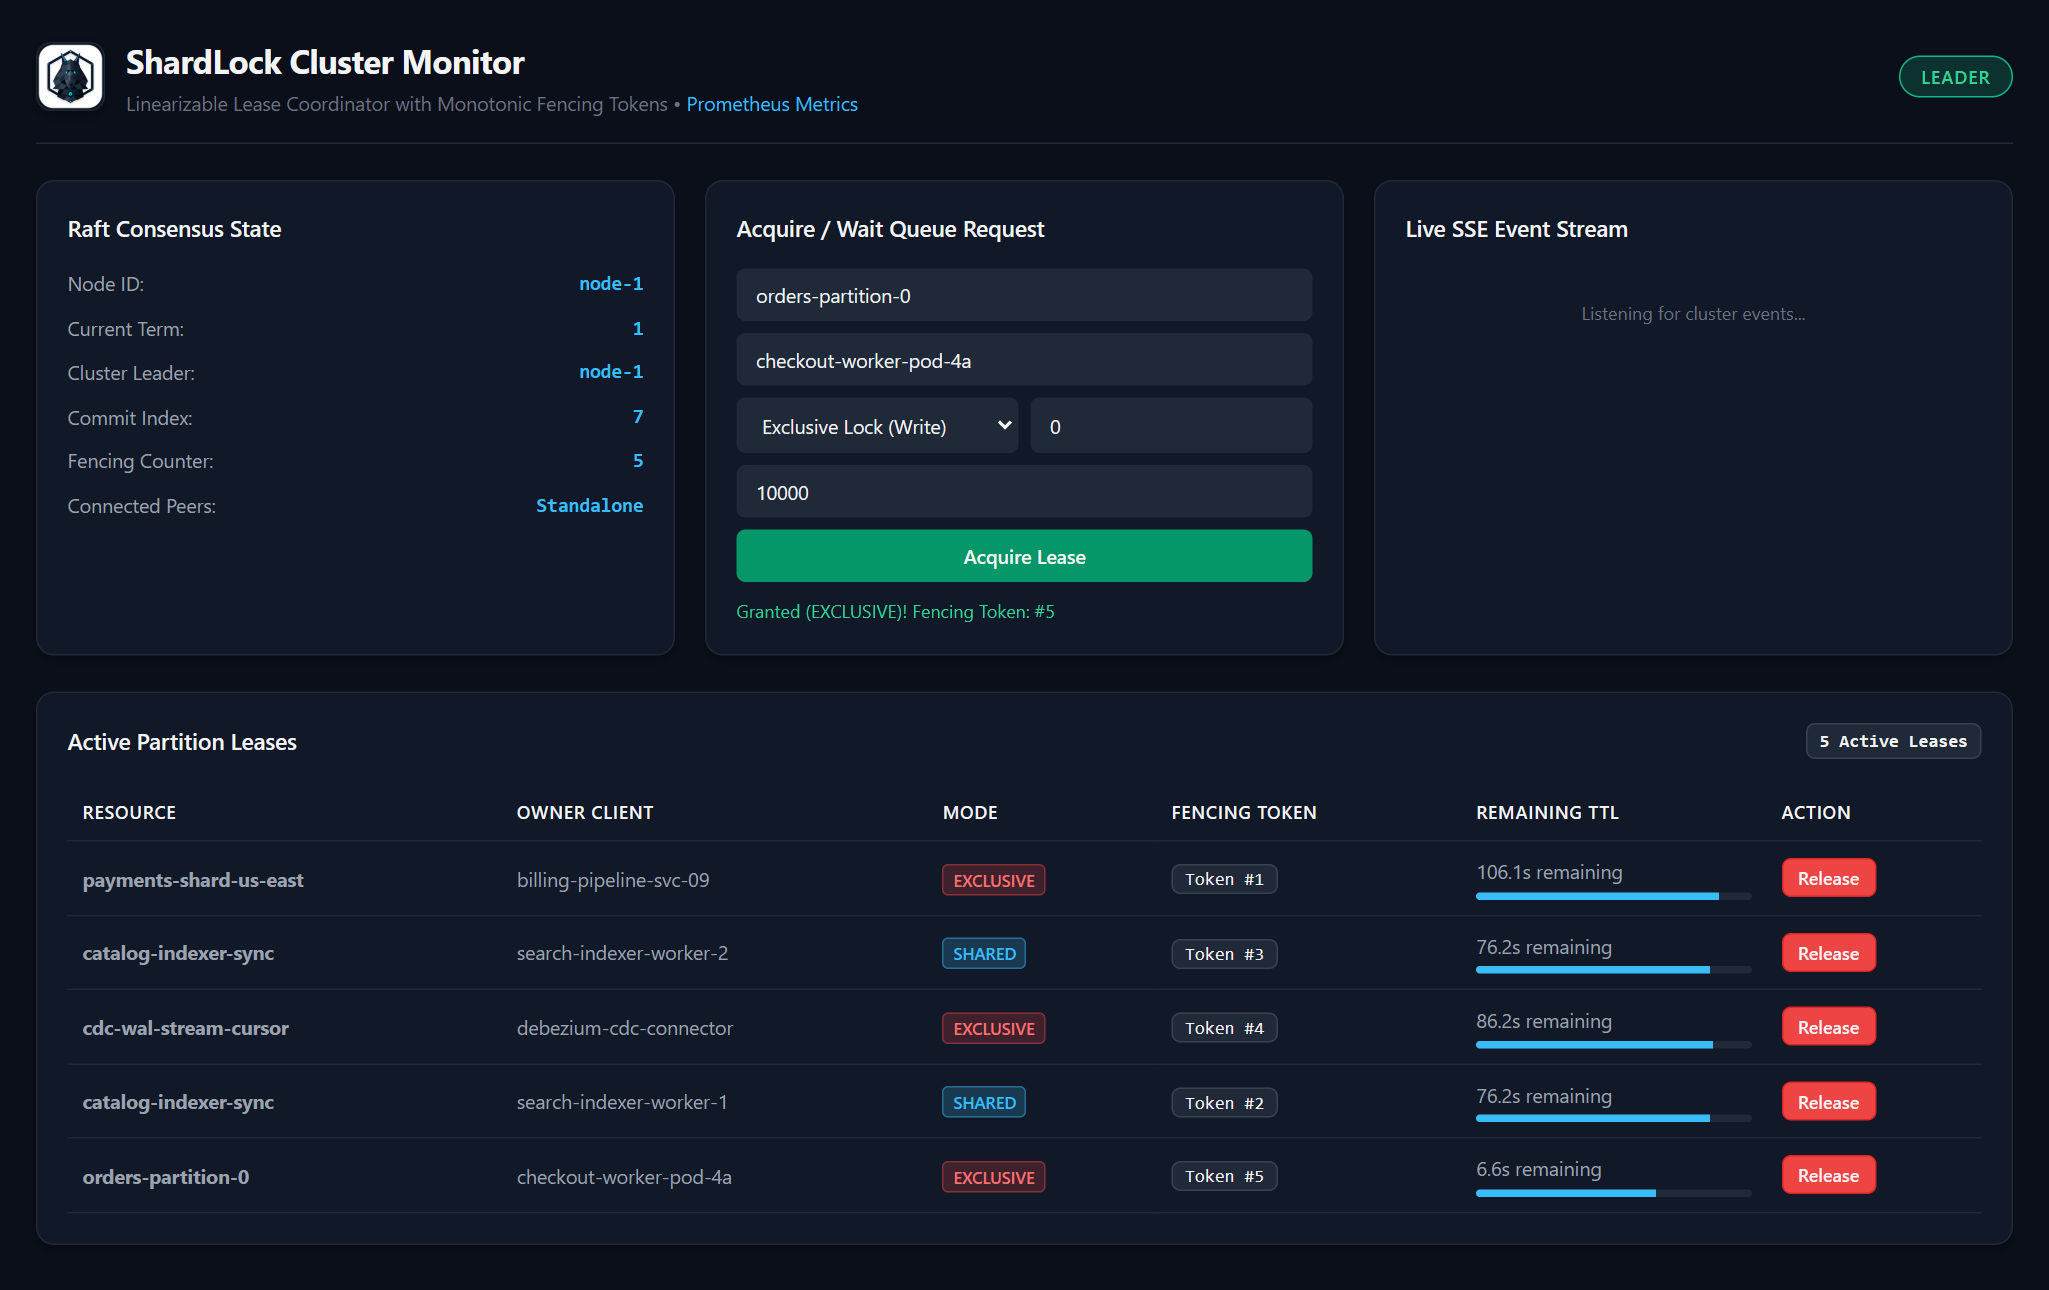Viewport: 2049px width, 1290px height.
Task: Click the Acquire Lease button
Action: 1024,556
